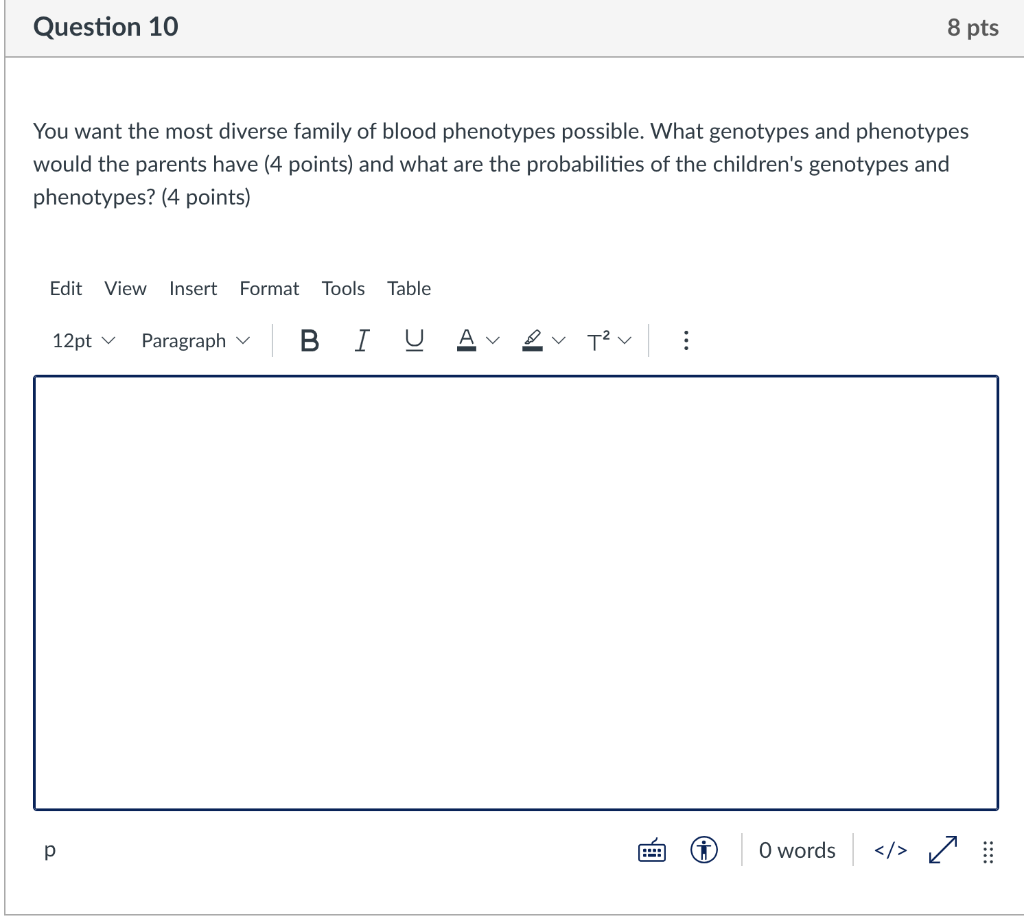Open the Format menu
Image resolution: width=1024 pixels, height=921 pixels.
click(269, 288)
